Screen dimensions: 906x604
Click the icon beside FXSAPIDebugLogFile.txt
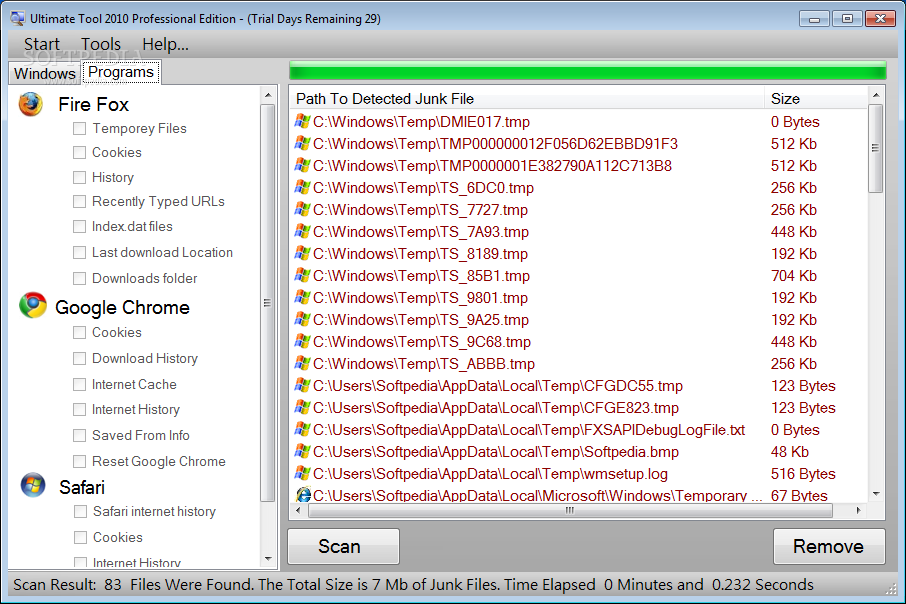(303, 429)
